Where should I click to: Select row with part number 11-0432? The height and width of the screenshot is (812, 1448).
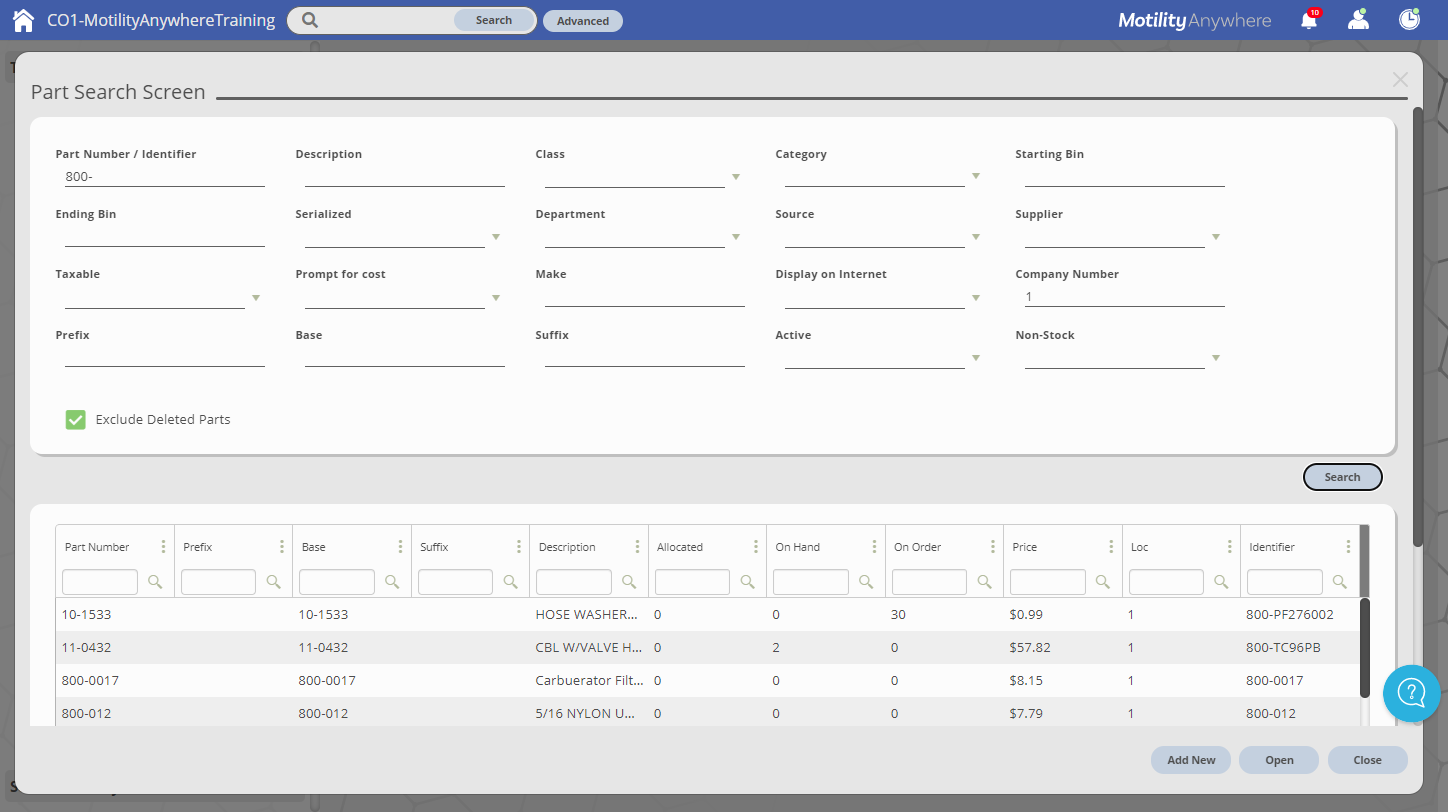point(707,647)
